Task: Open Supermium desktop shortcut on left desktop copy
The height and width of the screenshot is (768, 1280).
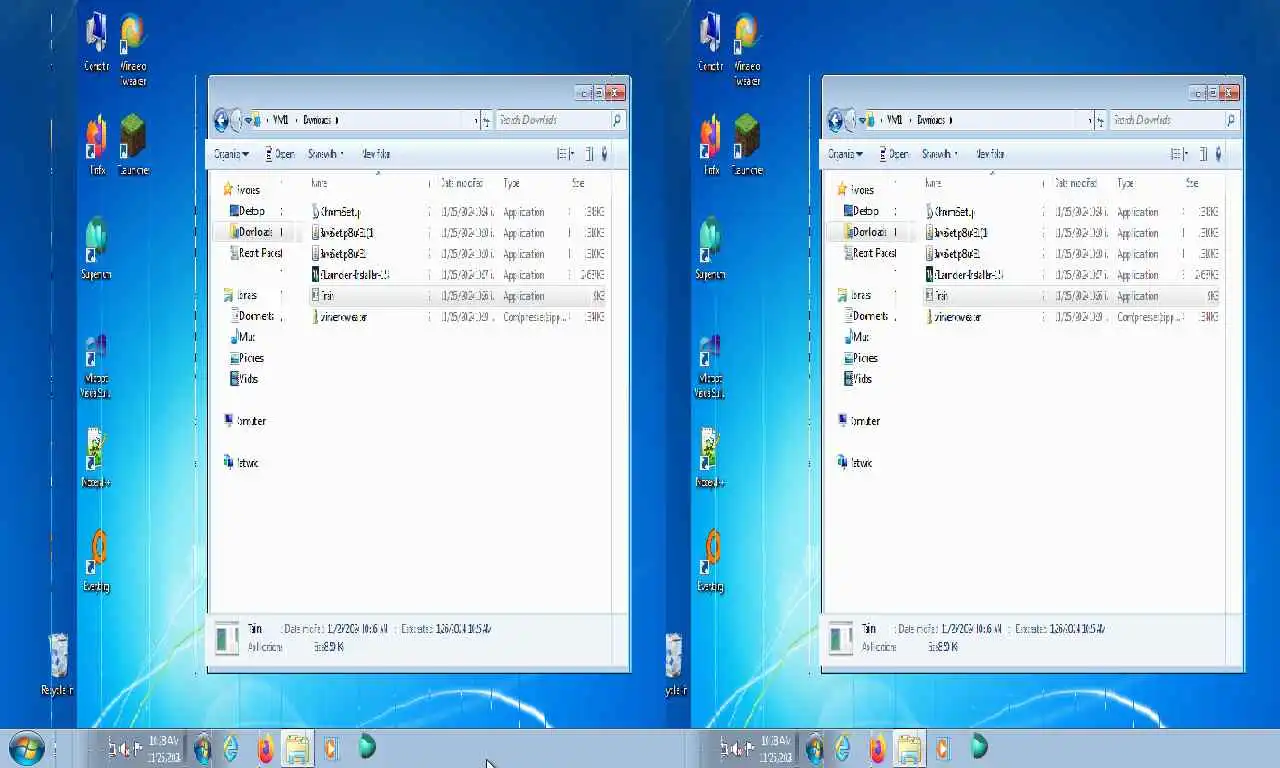Action: pos(96,248)
